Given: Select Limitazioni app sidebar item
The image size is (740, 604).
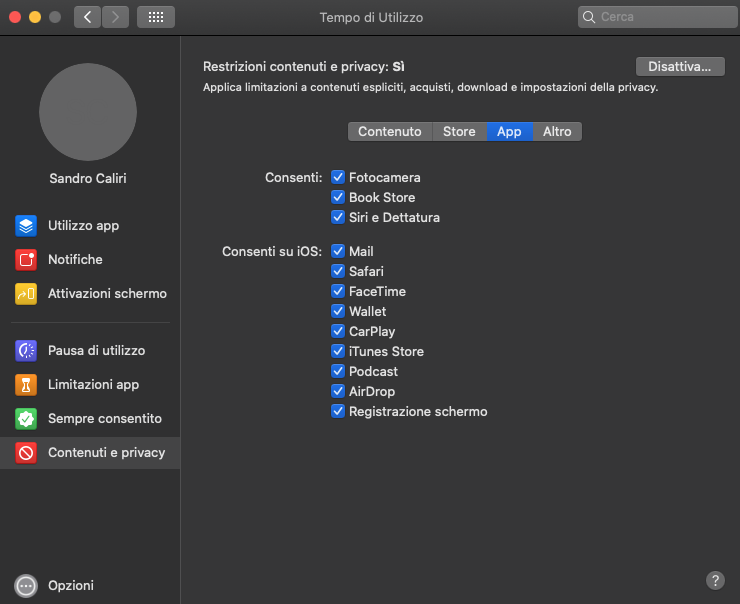Looking at the screenshot, I should point(90,385).
